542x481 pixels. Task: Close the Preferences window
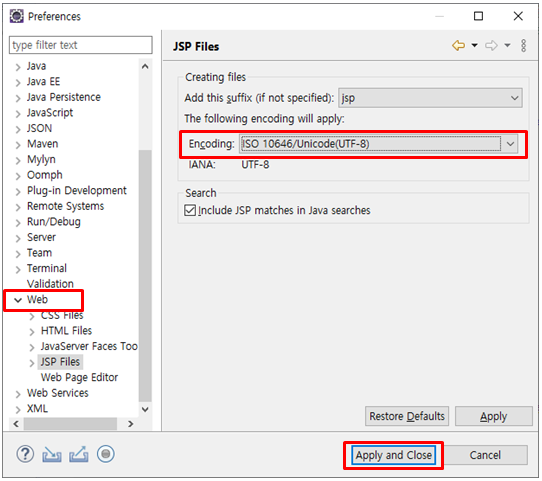point(518,16)
